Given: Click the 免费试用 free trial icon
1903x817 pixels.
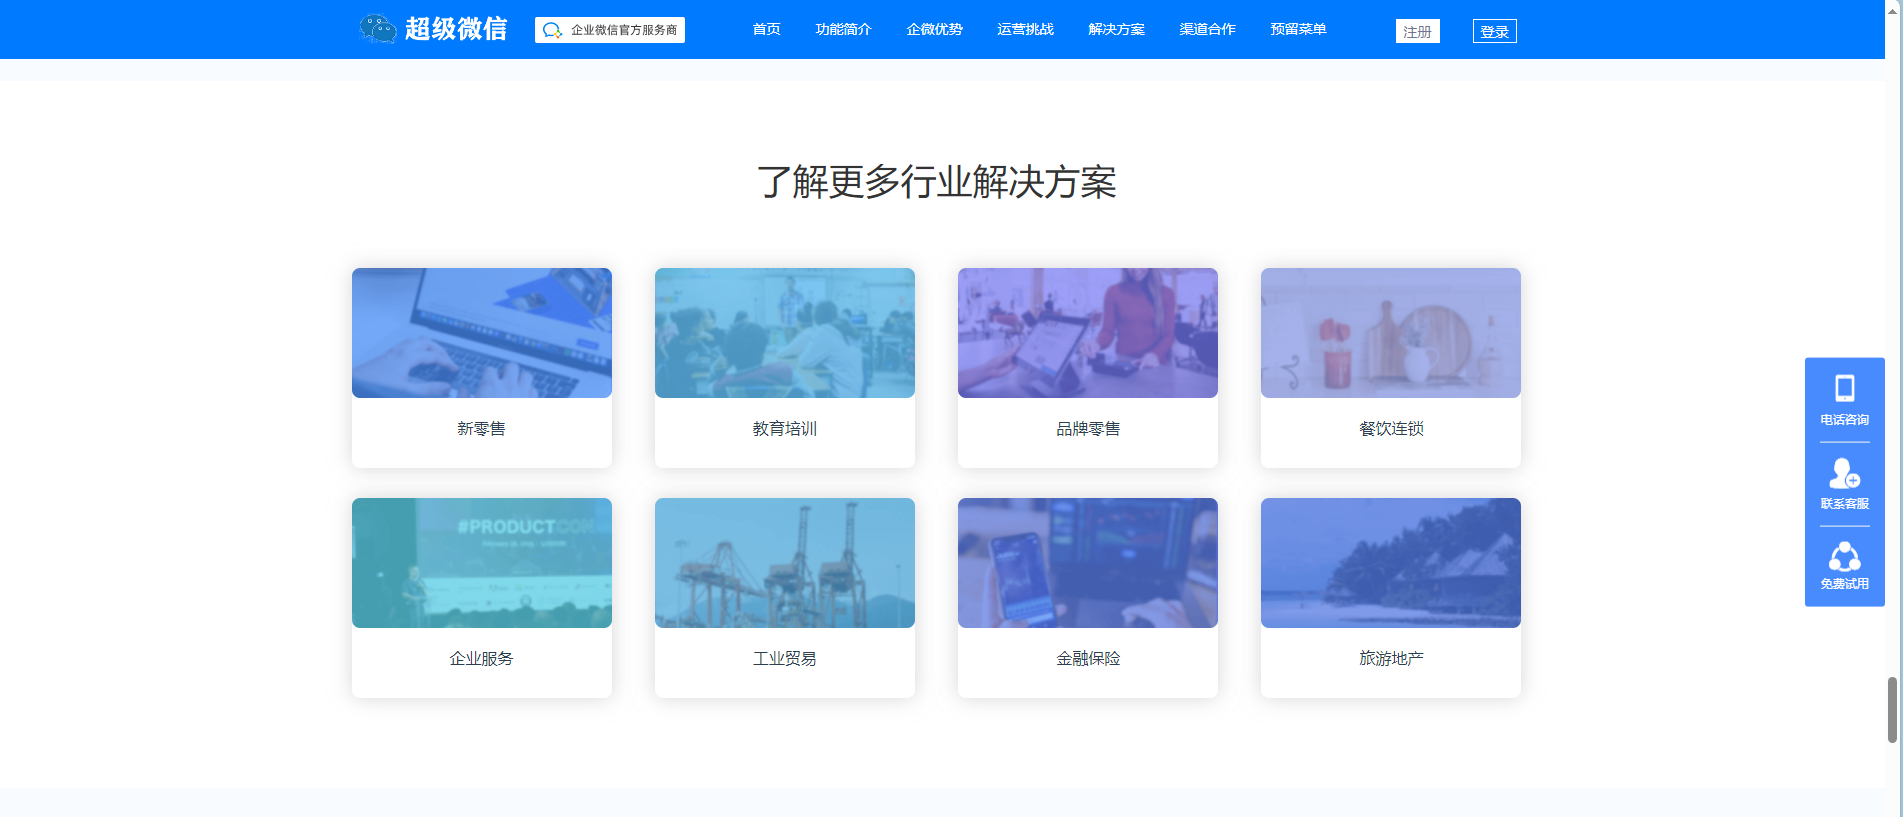Looking at the screenshot, I should [x=1844, y=557].
